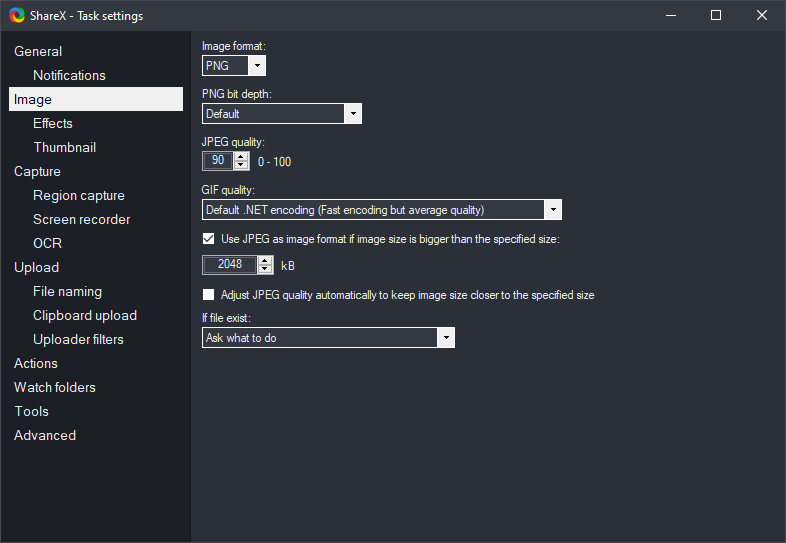This screenshot has height=543, width=786.
Task: Decrease the kB size limit with down arrow
Action: tap(264, 269)
